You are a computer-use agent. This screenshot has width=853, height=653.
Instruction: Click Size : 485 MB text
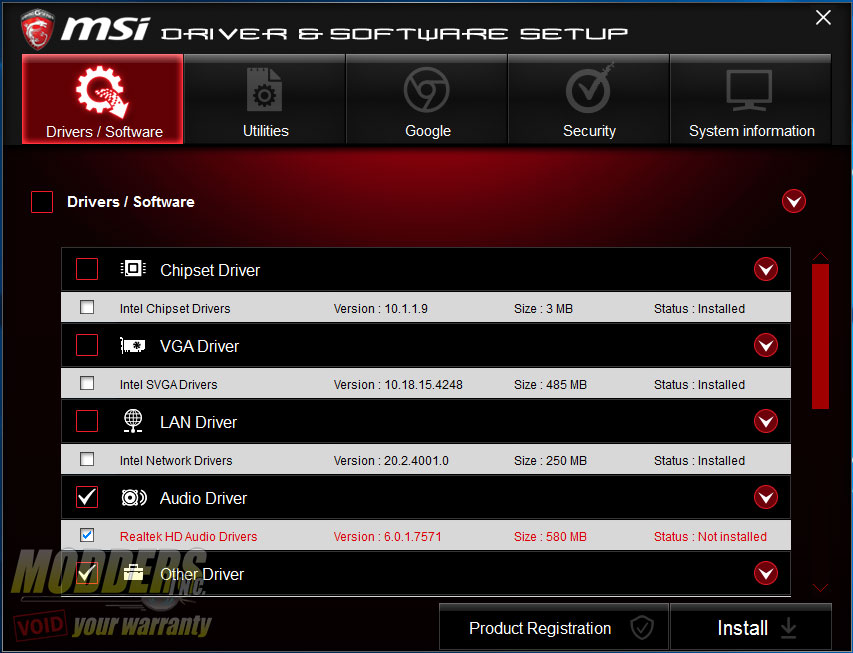point(551,385)
